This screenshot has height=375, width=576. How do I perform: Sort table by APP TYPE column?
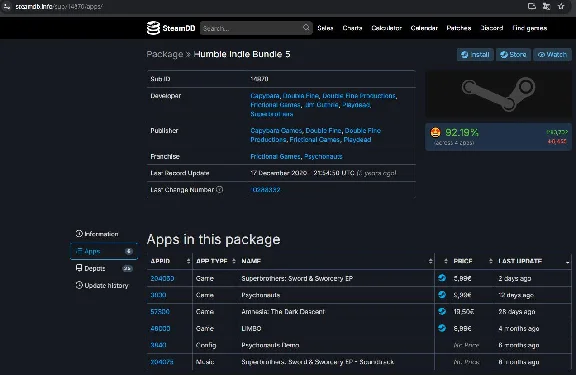coord(215,261)
